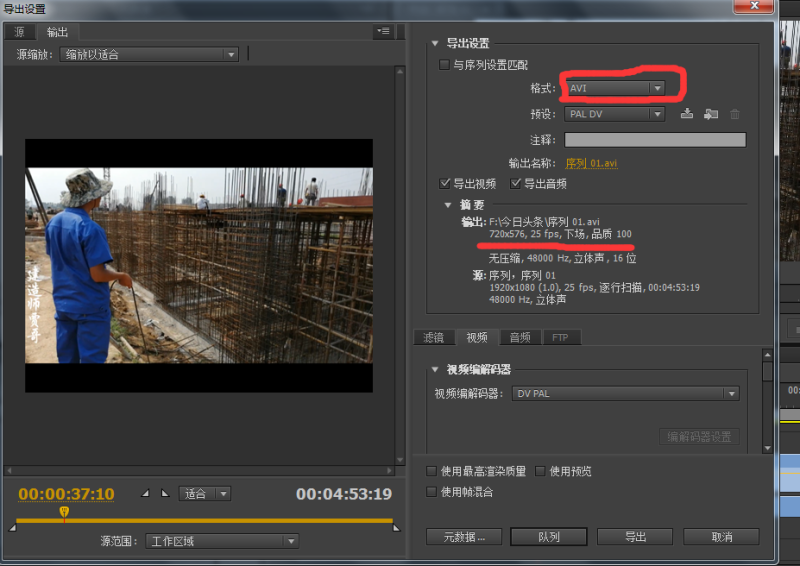The width and height of the screenshot is (800, 566).
Task: Open the 格式 AVI format dropdown
Action: (614, 88)
